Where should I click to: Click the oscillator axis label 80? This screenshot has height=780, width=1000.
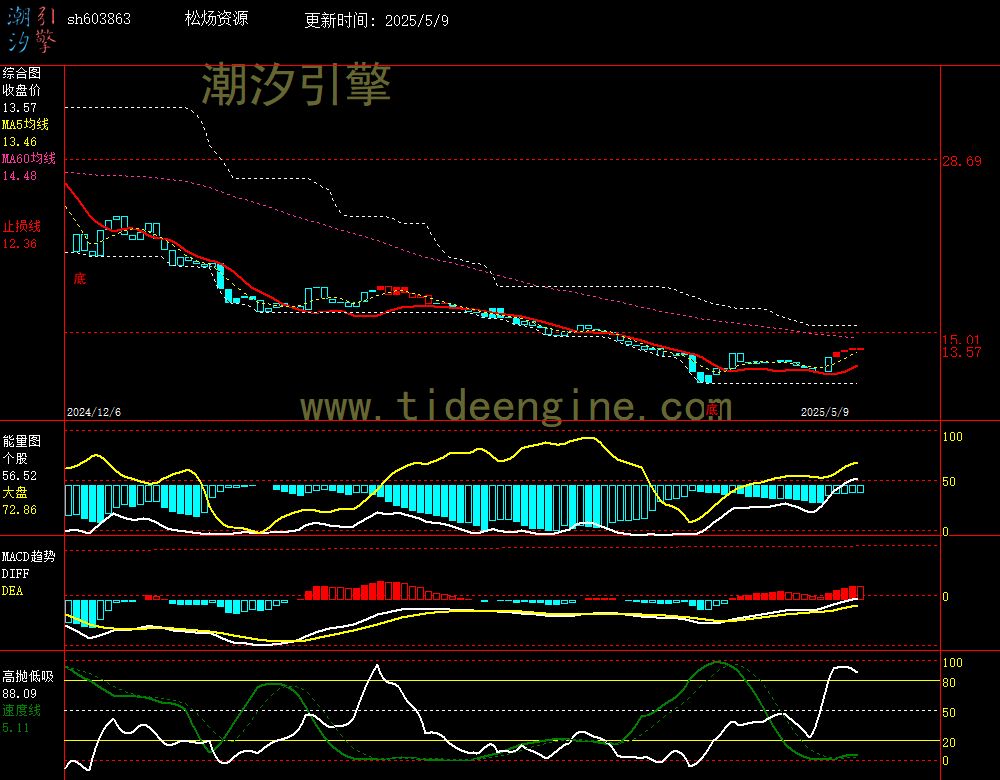[949, 682]
